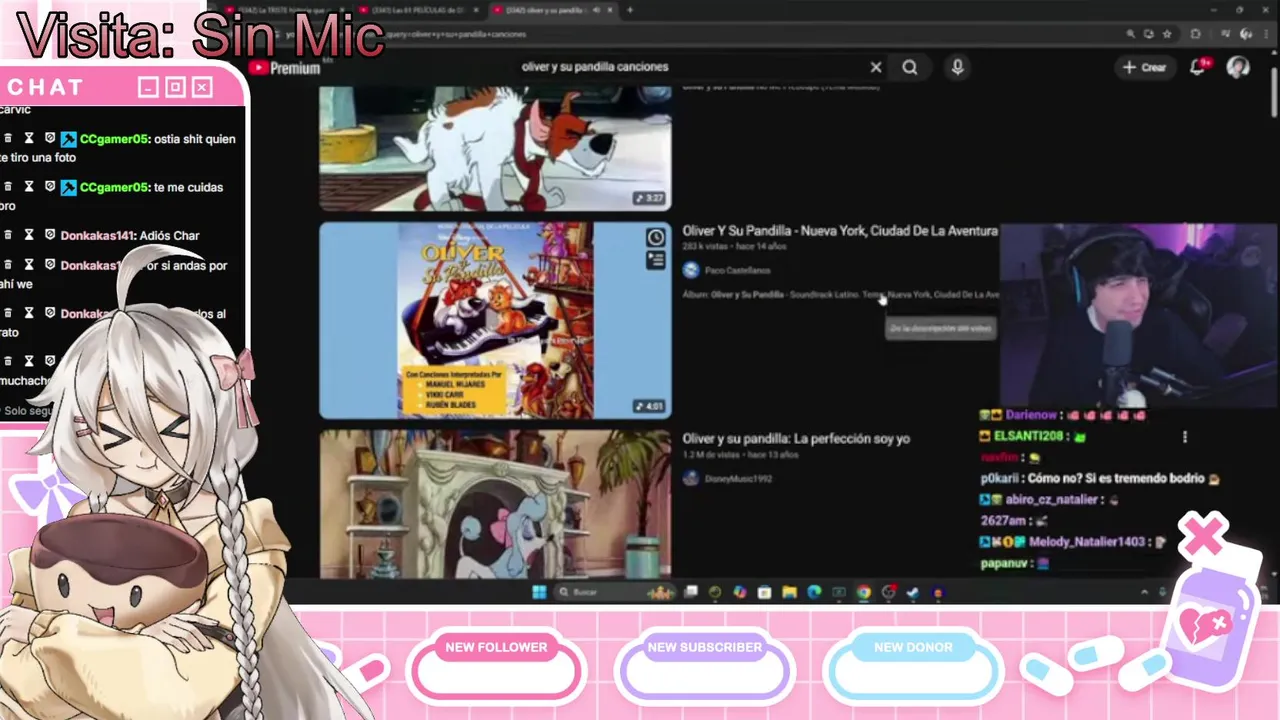Image resolution: width=1280 pixels, height=720 pixels.
Task: Open Steam from the taskbar
Action: (912, 592)
